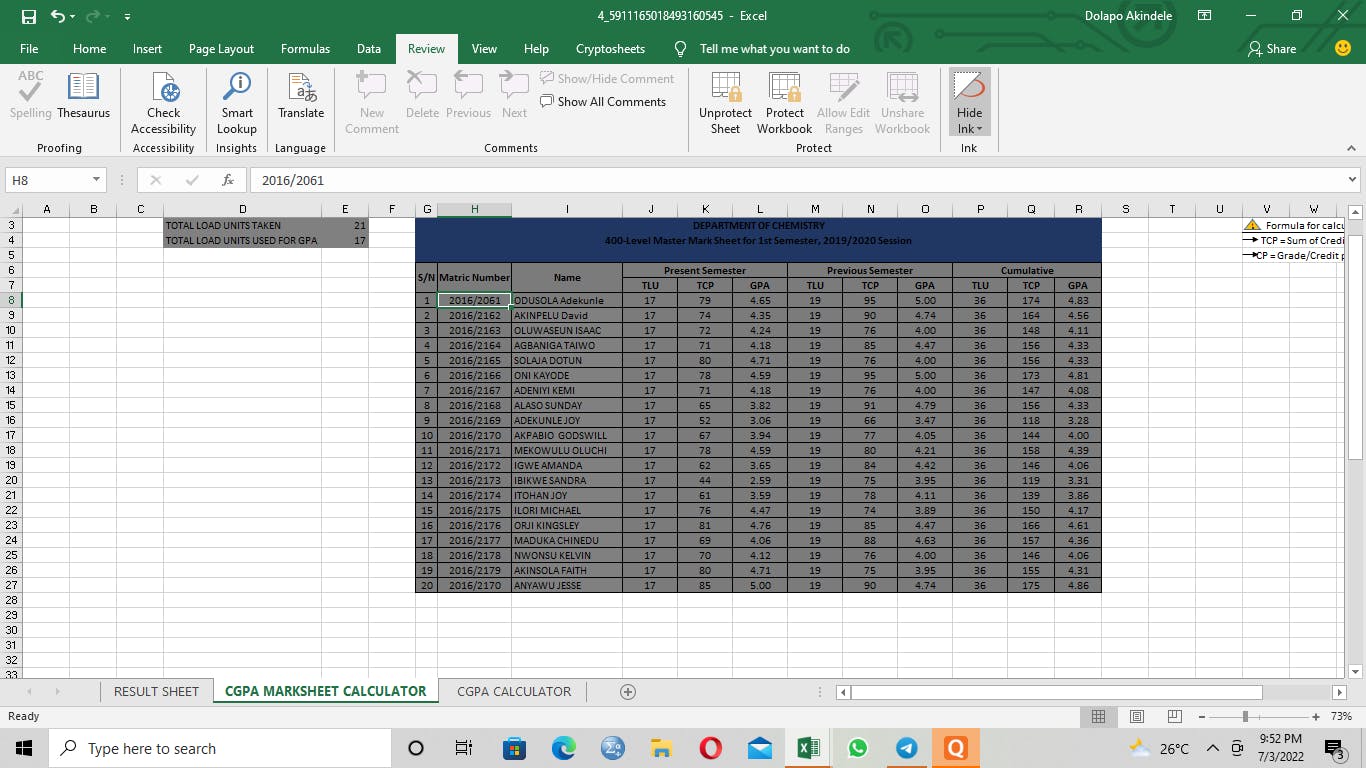Open Customize Quick Access Toolbar dropdown
Screen dimensions: 1366x768
click(127, 17)
